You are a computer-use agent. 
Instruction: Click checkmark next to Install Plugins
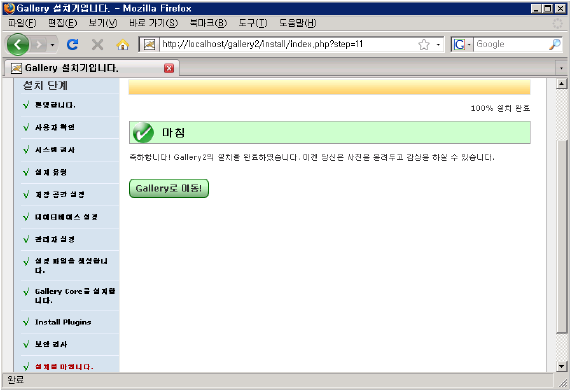click(26, 322)
